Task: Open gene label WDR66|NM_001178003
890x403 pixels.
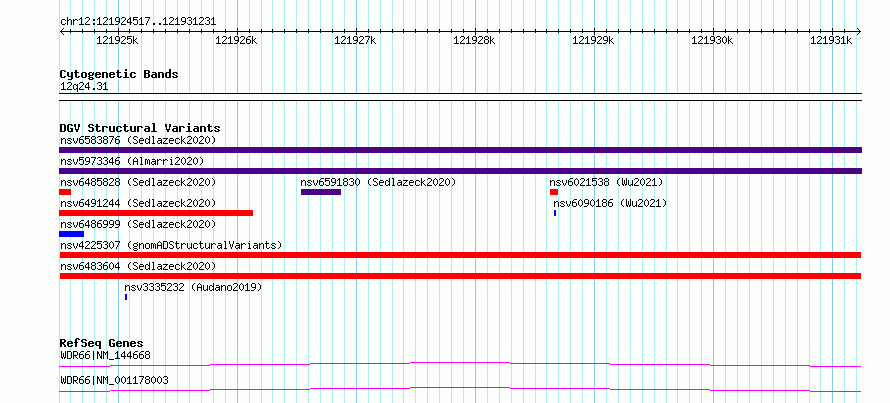Action: pyautogui.click(x=114, y=380)
